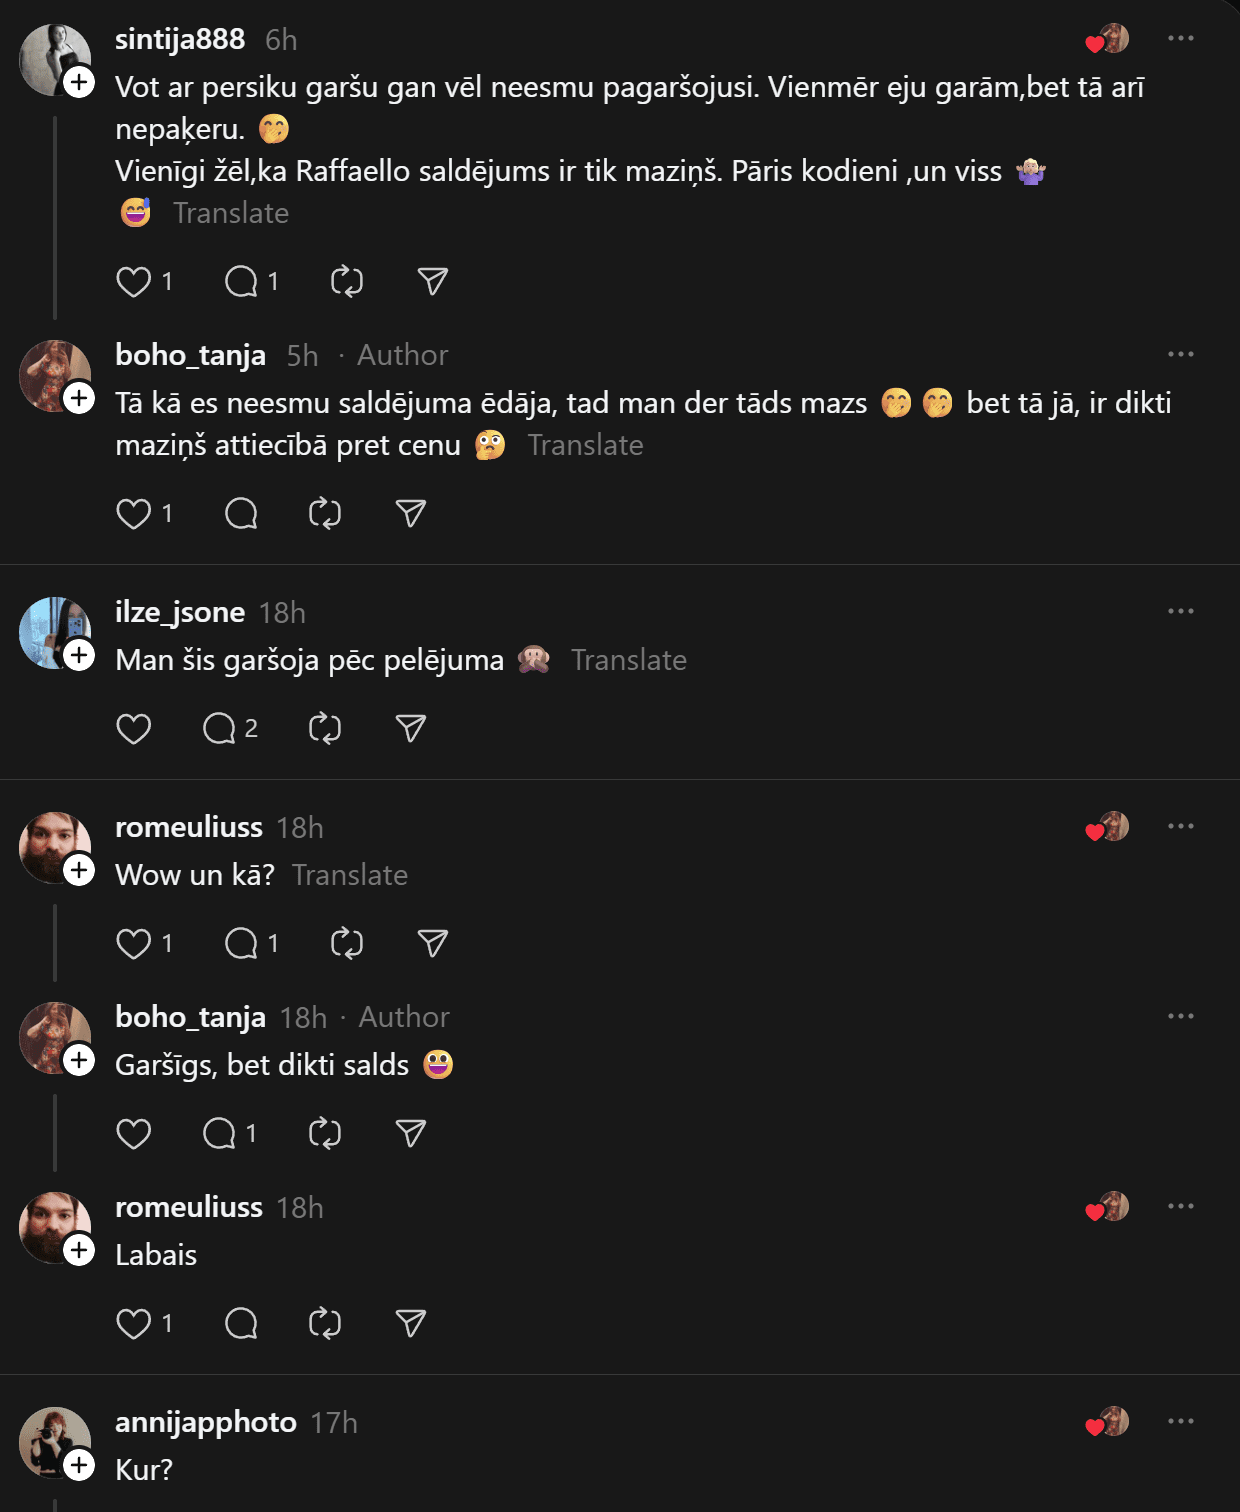
Task: Open replies on ilze_jsone's comment
Action: tap(220, 729)
